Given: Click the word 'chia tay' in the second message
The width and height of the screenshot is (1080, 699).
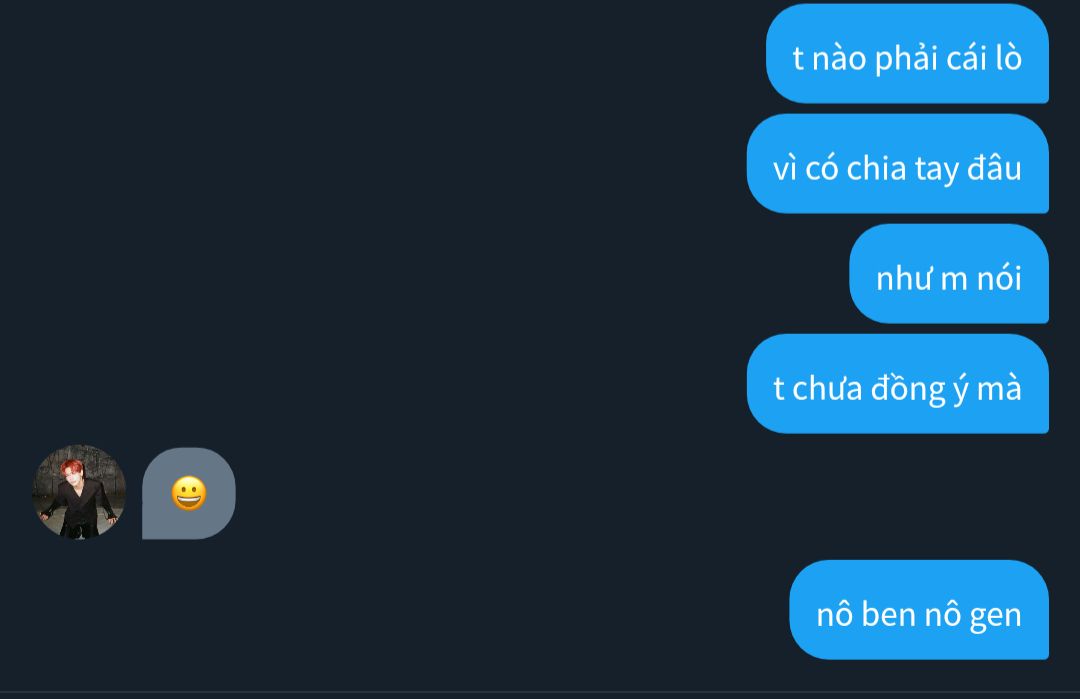Looking at the screenshot, I should point(902,169).
